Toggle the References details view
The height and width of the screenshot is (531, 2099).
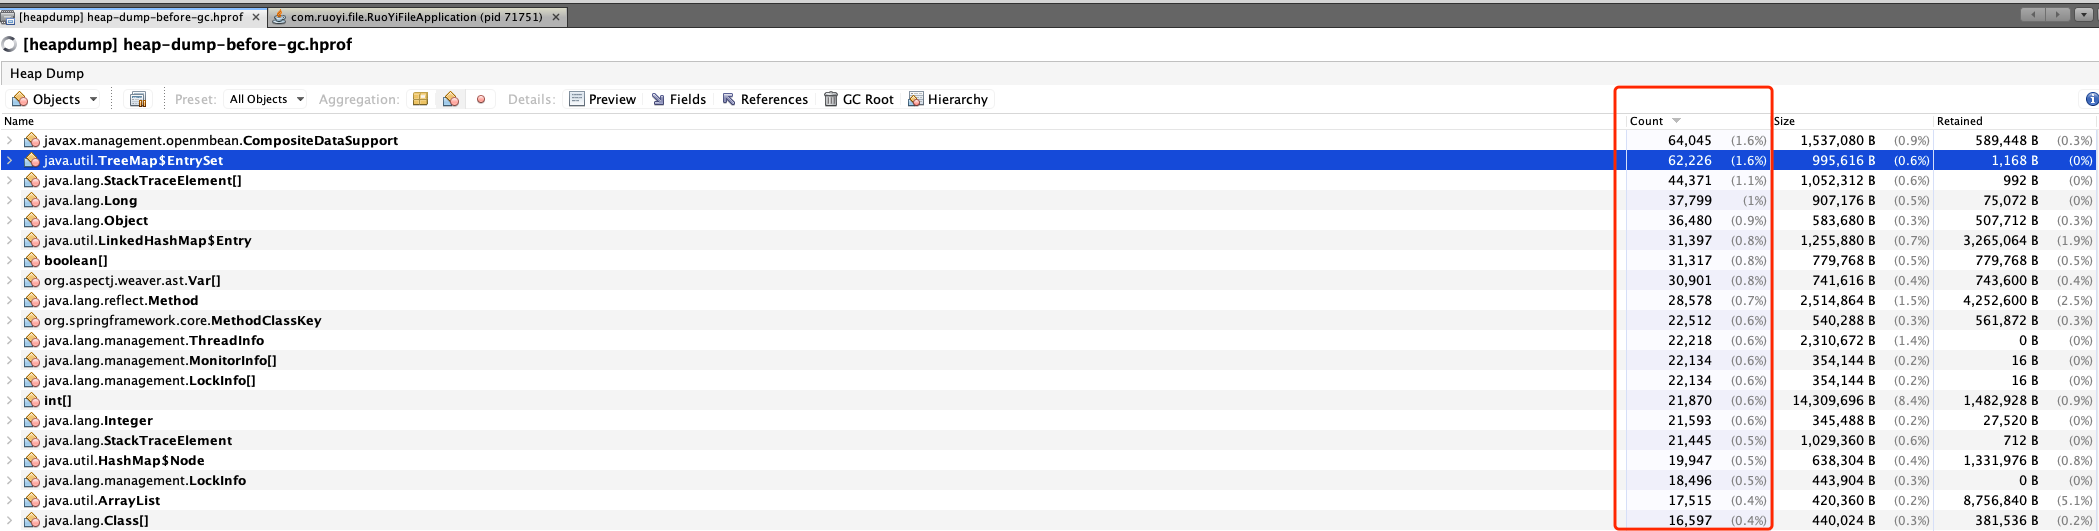(x=764, y=99)
